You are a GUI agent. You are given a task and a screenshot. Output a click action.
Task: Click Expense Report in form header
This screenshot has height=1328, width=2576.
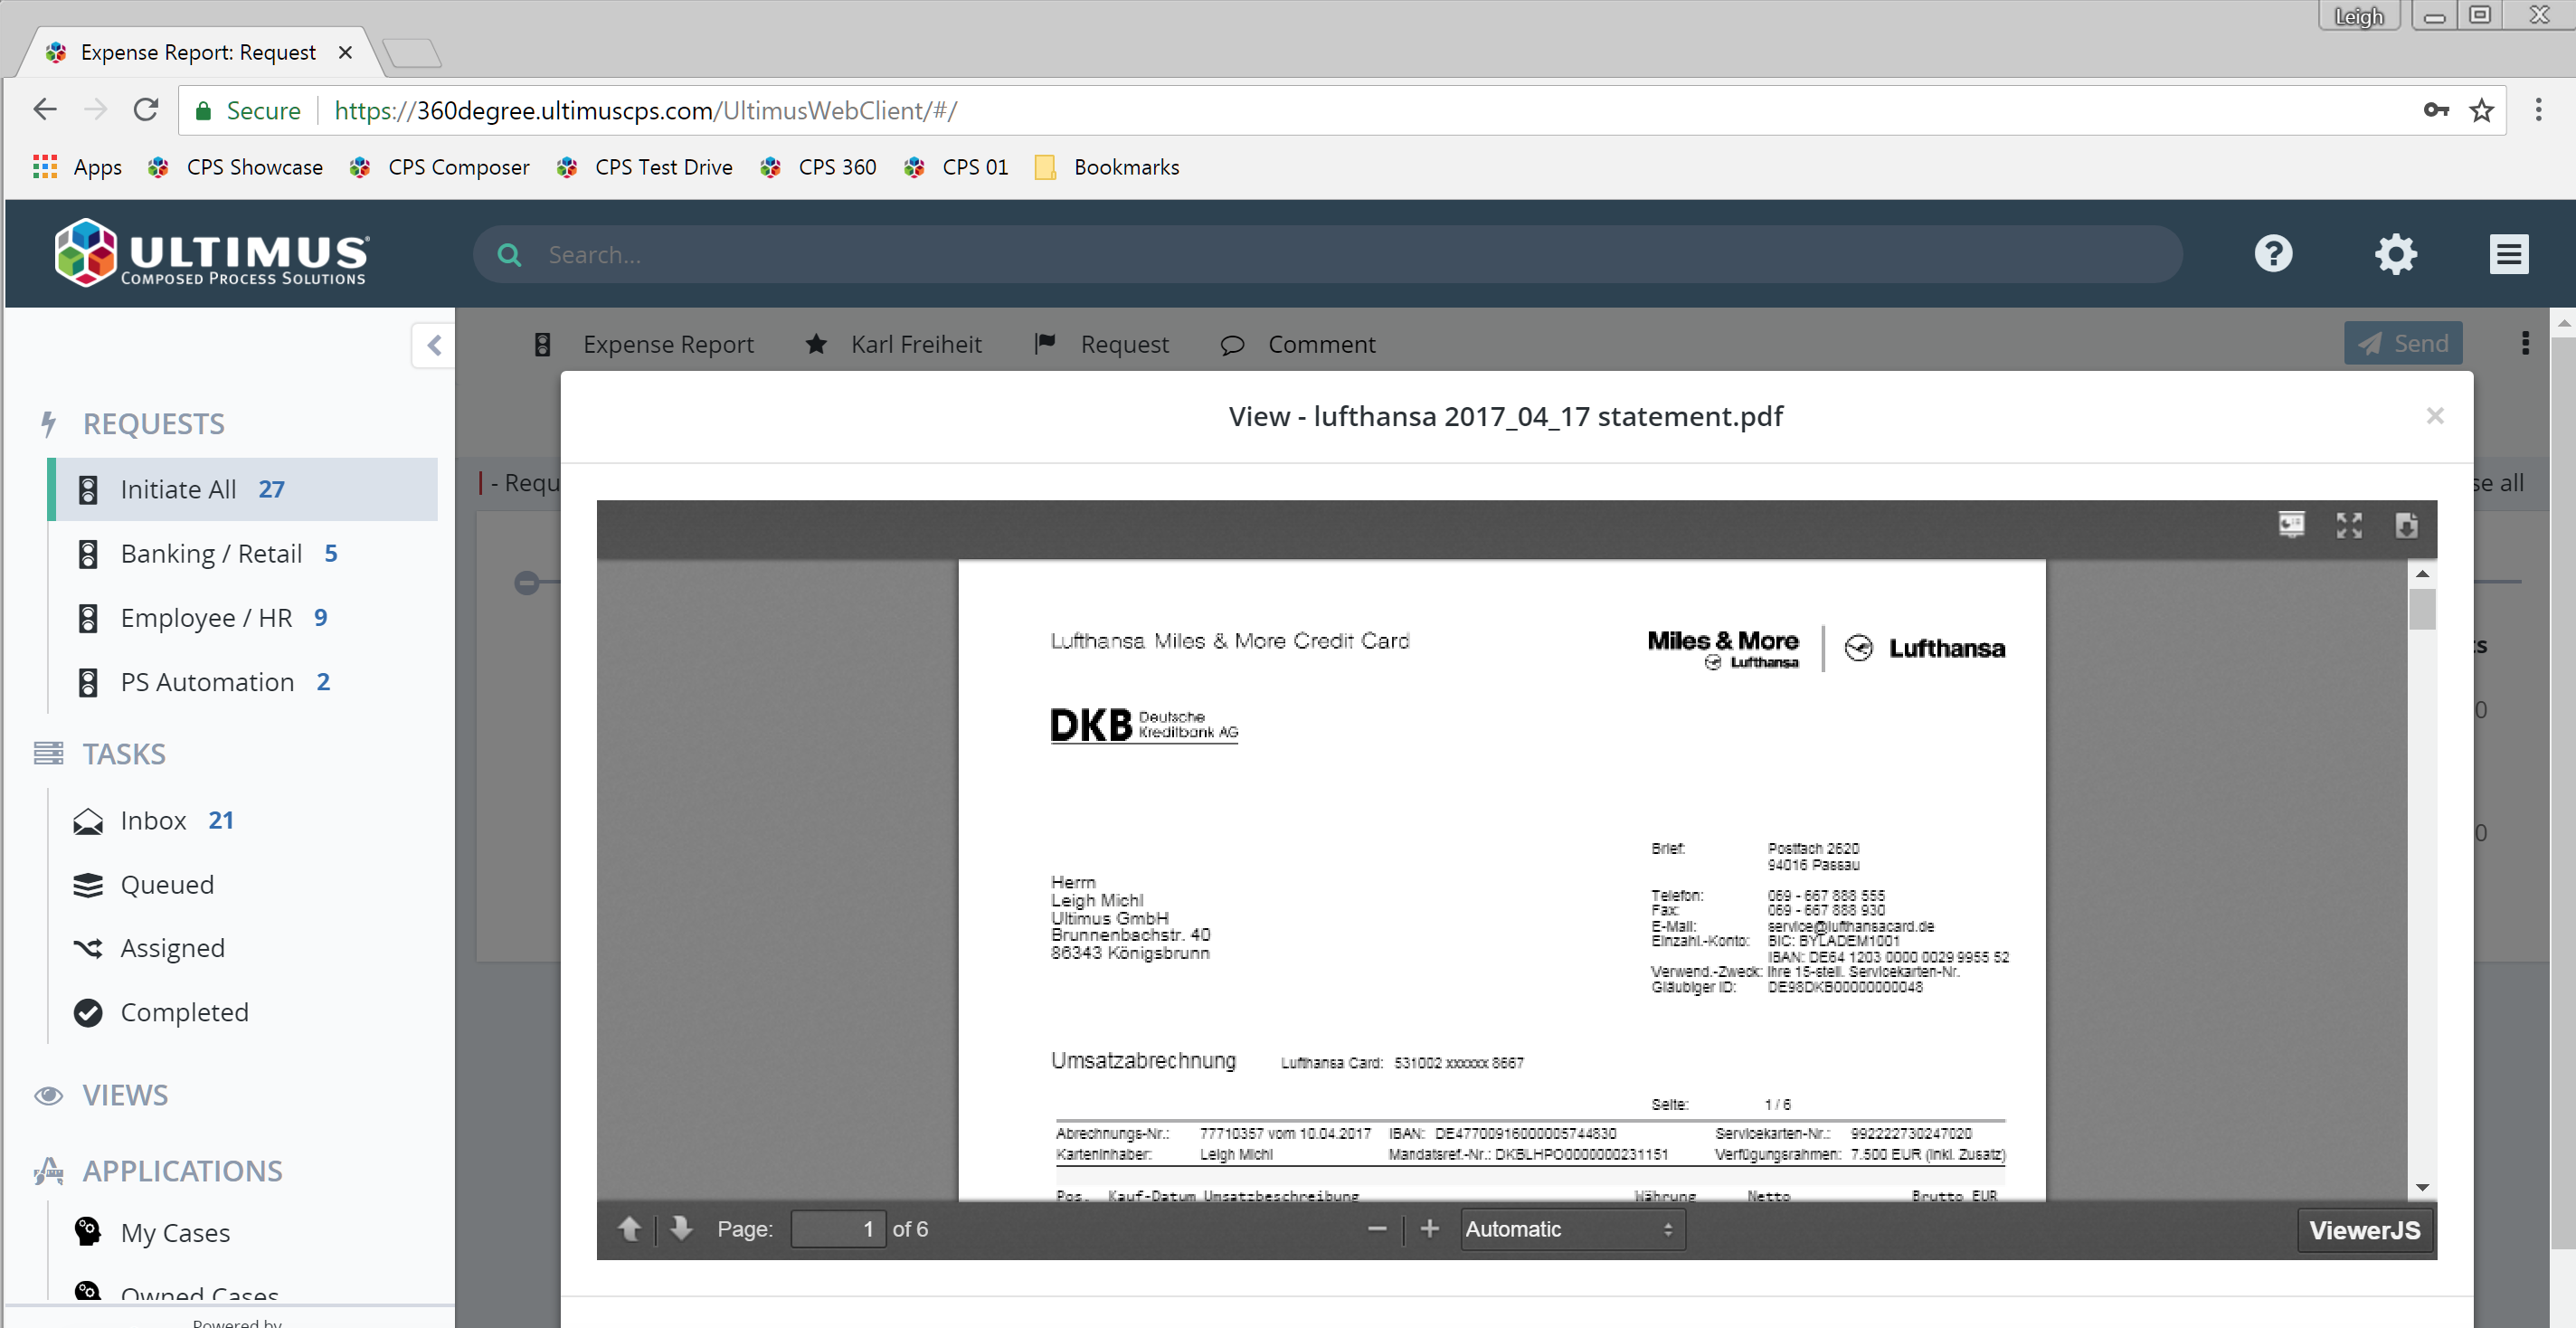[668, 344]
